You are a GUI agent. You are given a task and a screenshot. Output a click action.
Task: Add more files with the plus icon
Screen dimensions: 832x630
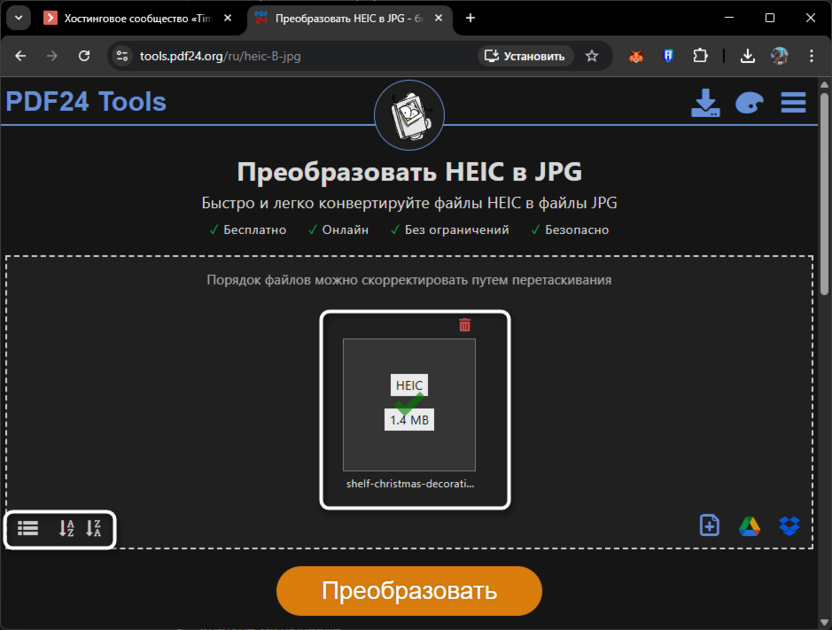[709, 525]
